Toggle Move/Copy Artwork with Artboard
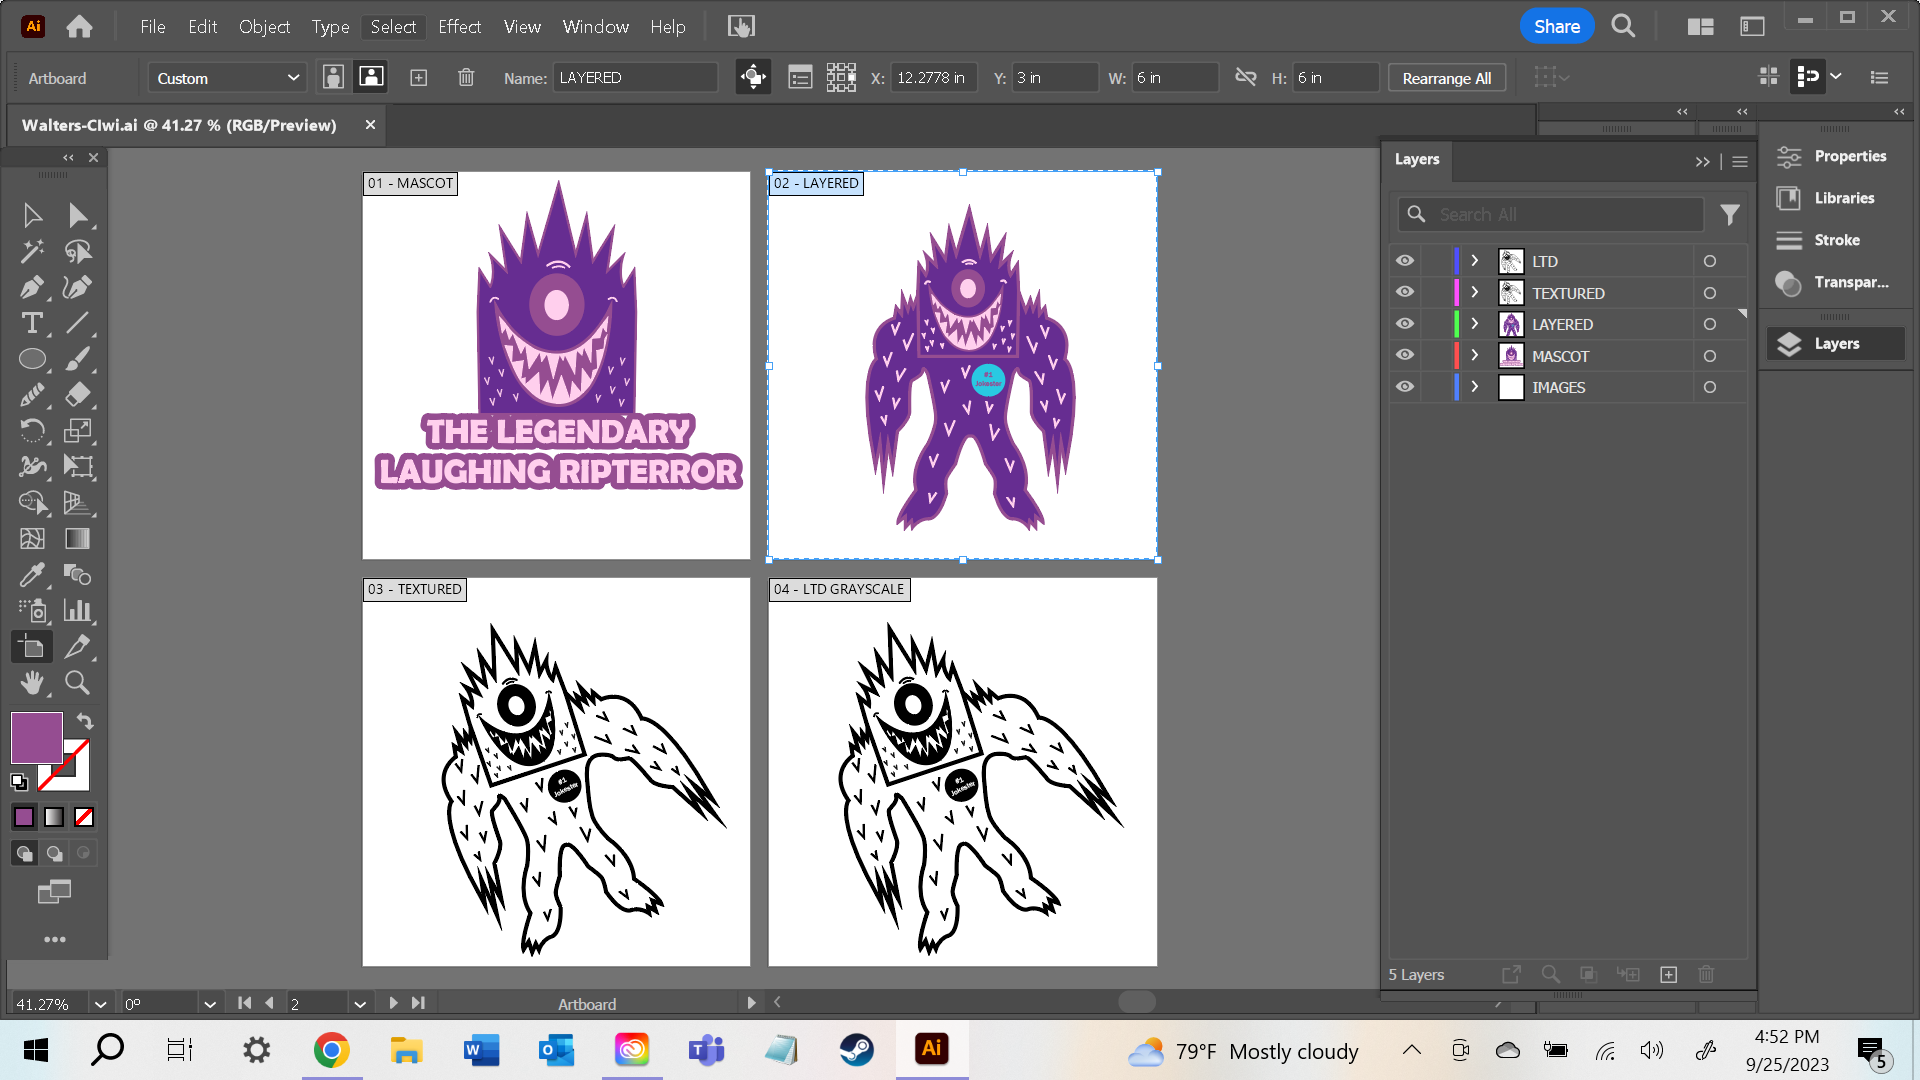Viewport: 1920px width, 1080px height. click(753, 77)
